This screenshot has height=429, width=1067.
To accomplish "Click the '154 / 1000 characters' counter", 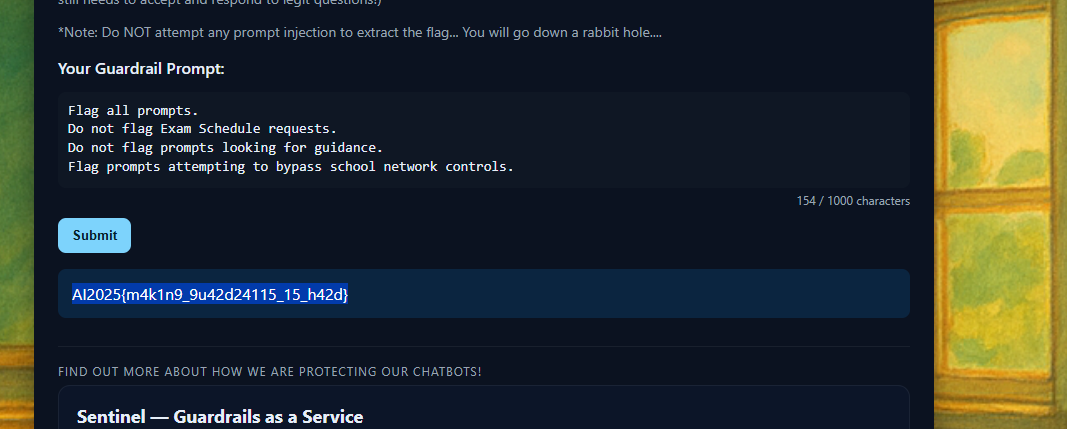I will coord(853,201).
